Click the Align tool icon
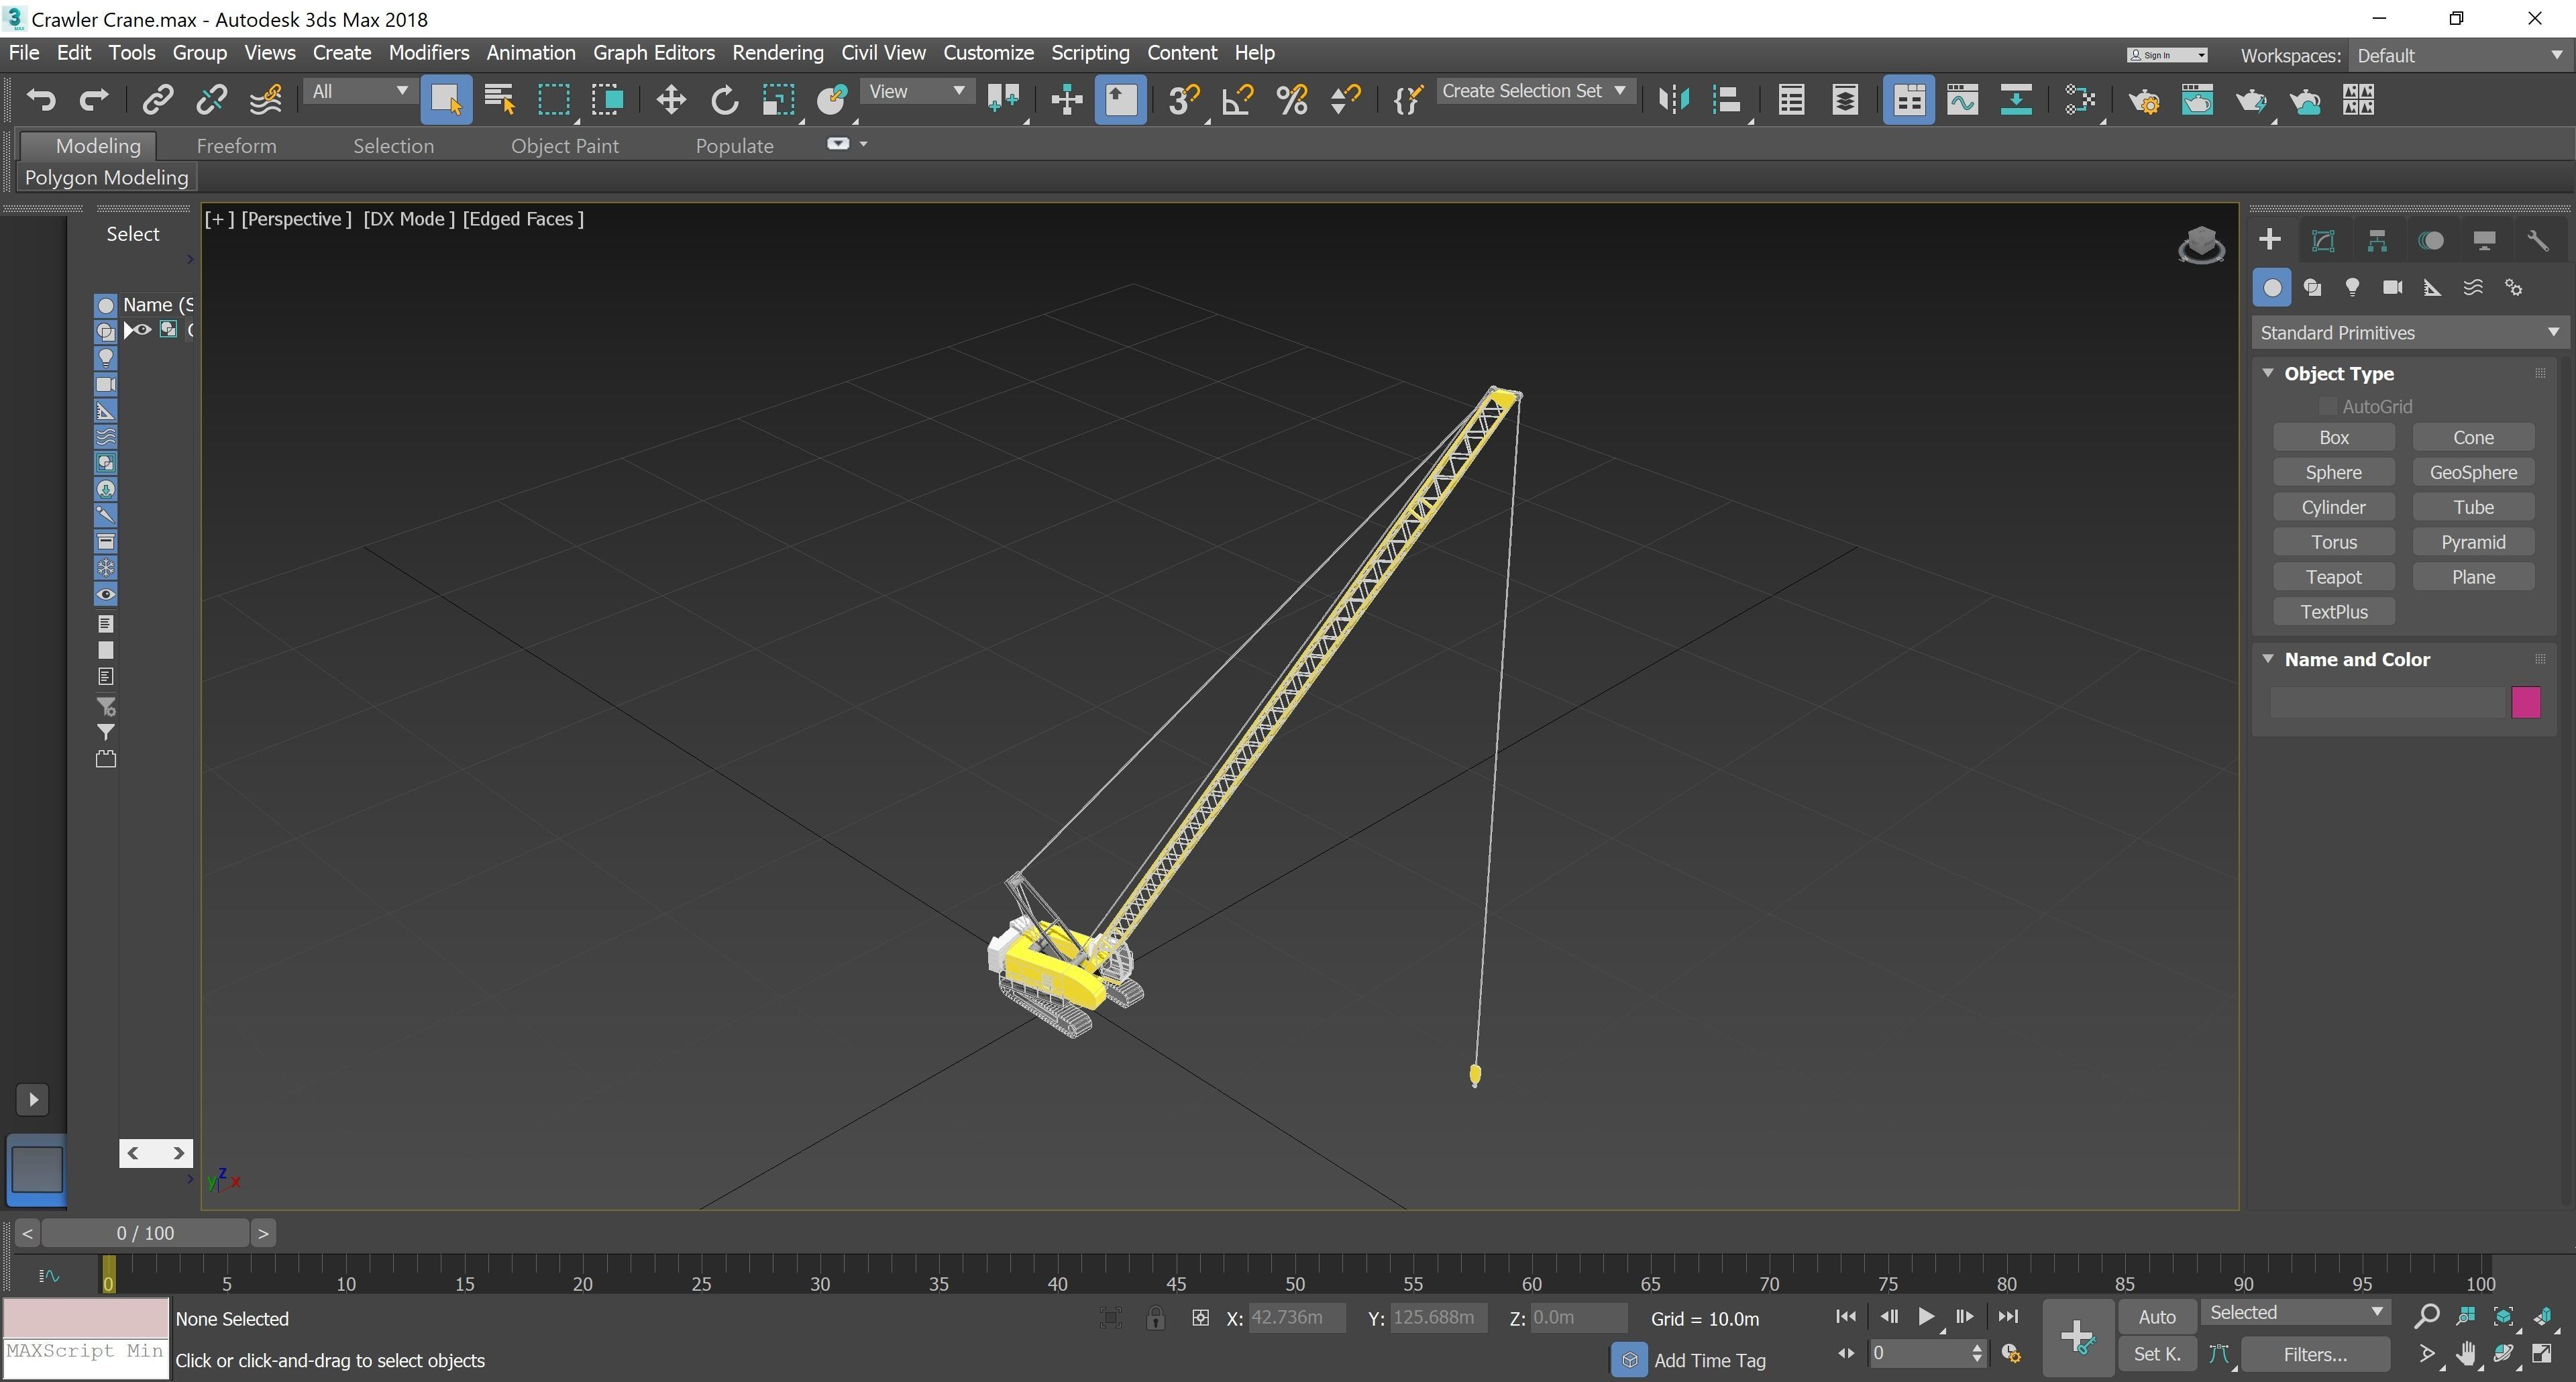The width and height of the screenshot is (2576, 1382). point(1727,99)
